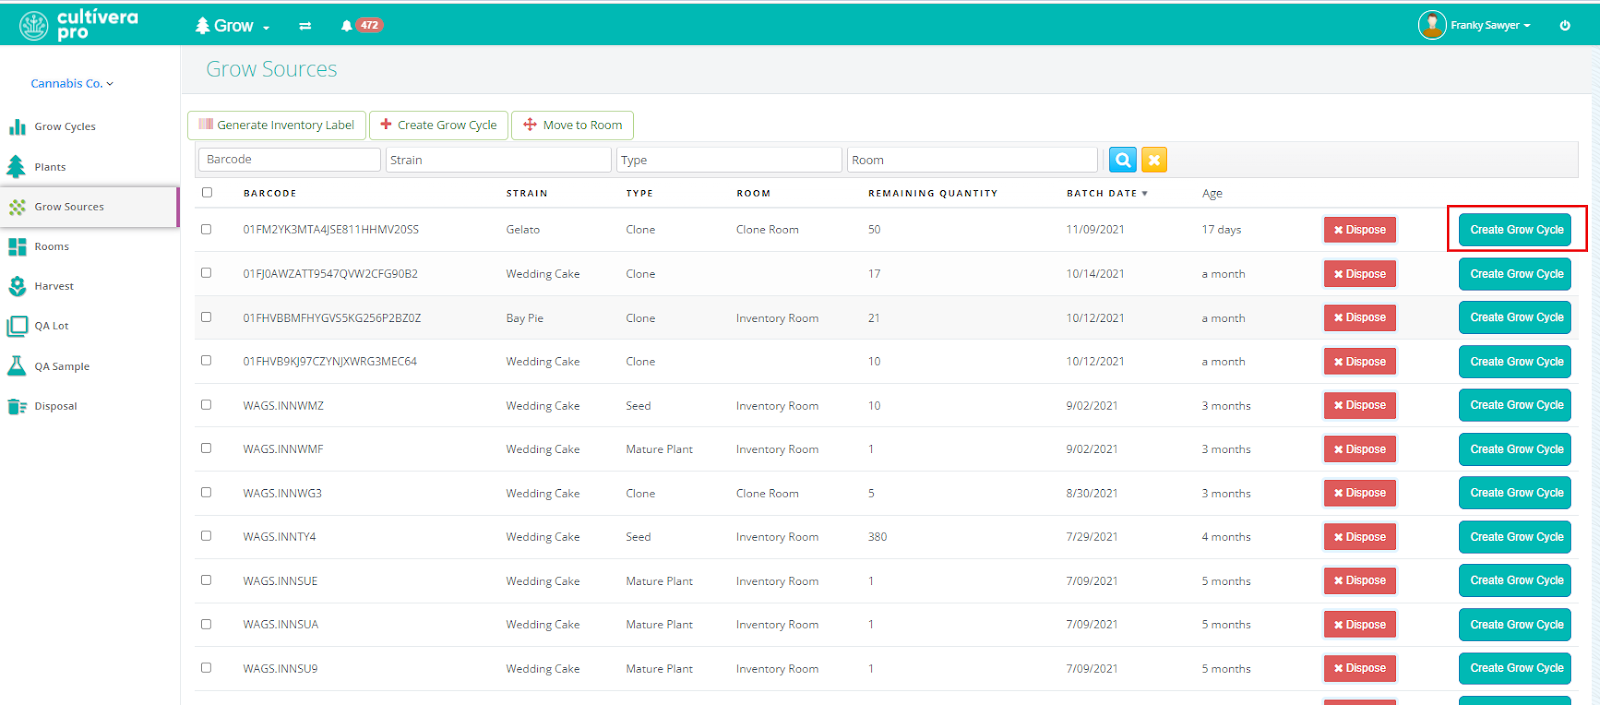Click Generate Inventory Label button
This screenshot has width=1600, height=705.
tap(276, 125)
